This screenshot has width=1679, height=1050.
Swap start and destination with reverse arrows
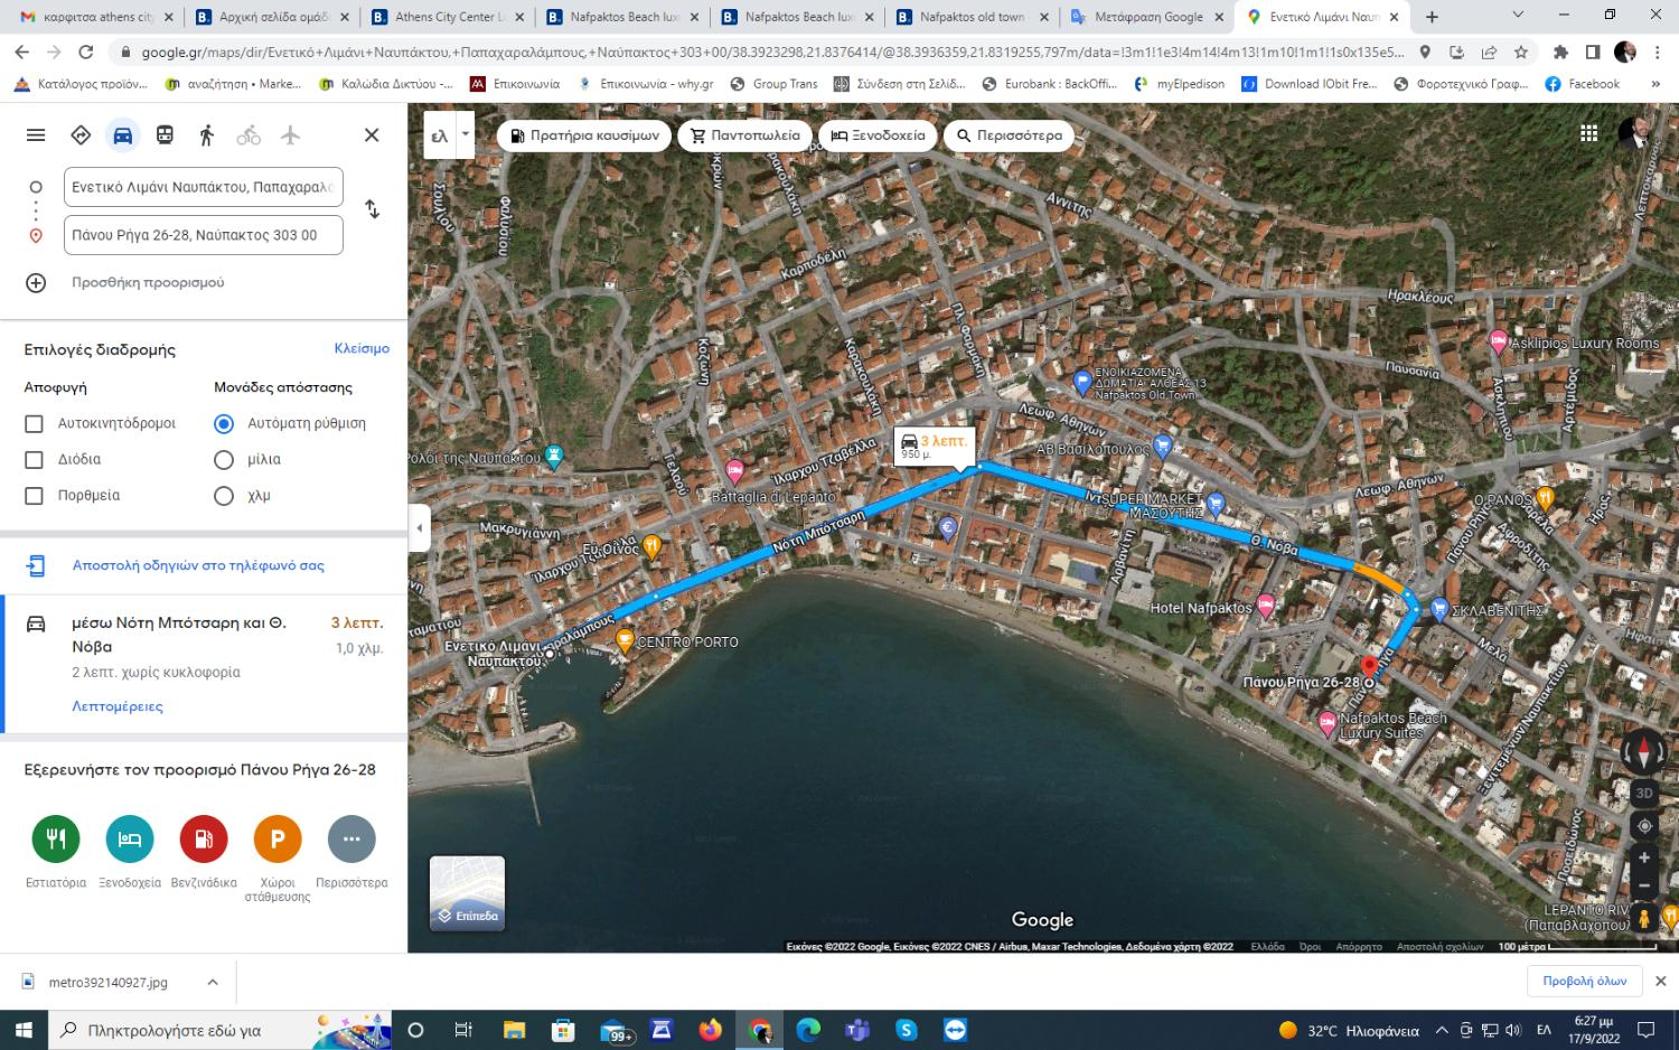372,209
